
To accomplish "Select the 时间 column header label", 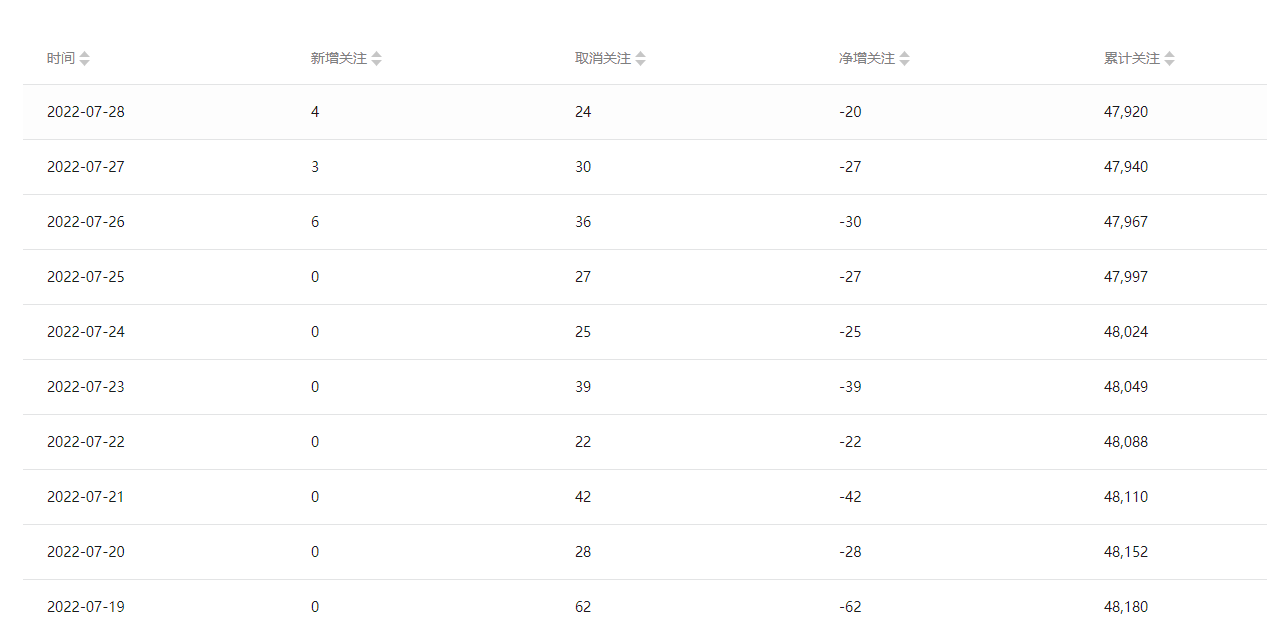I will [61, 59].
